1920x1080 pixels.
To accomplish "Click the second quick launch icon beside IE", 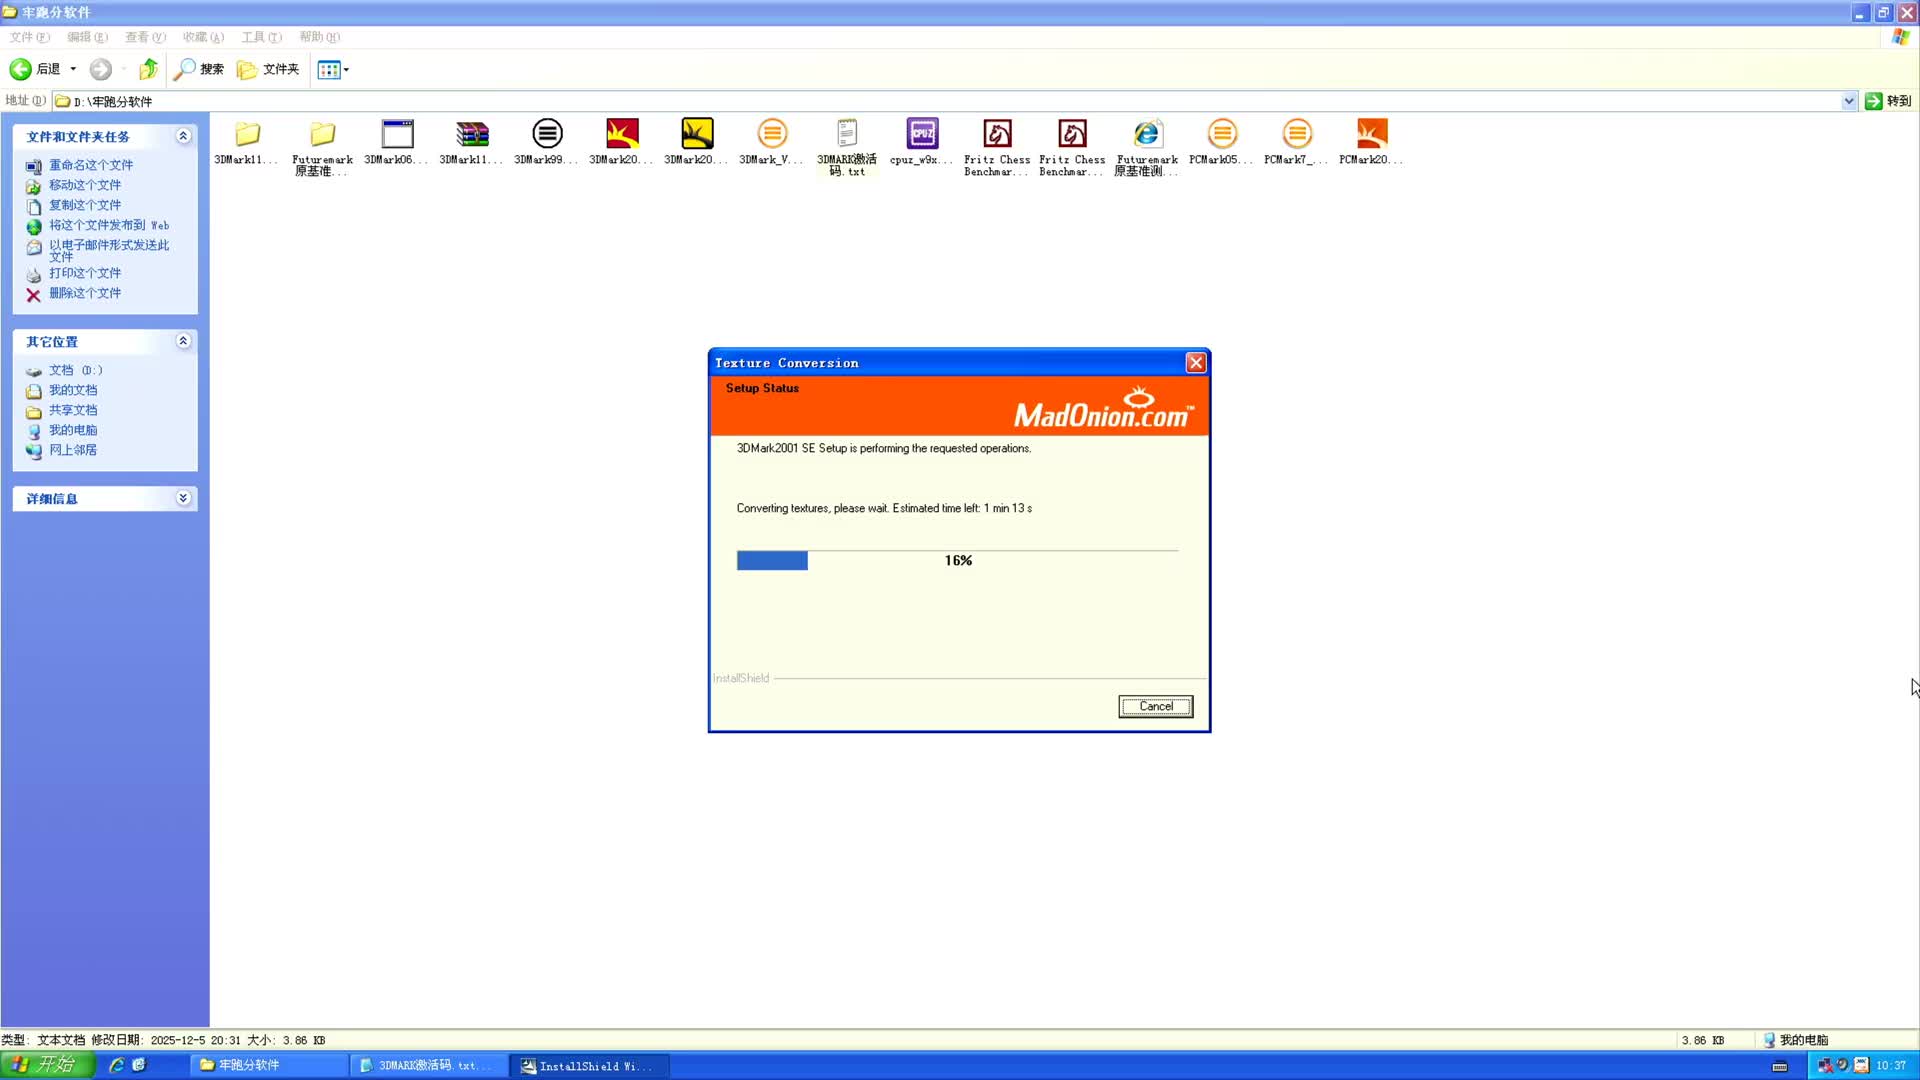I will [x=139, y=1065].
